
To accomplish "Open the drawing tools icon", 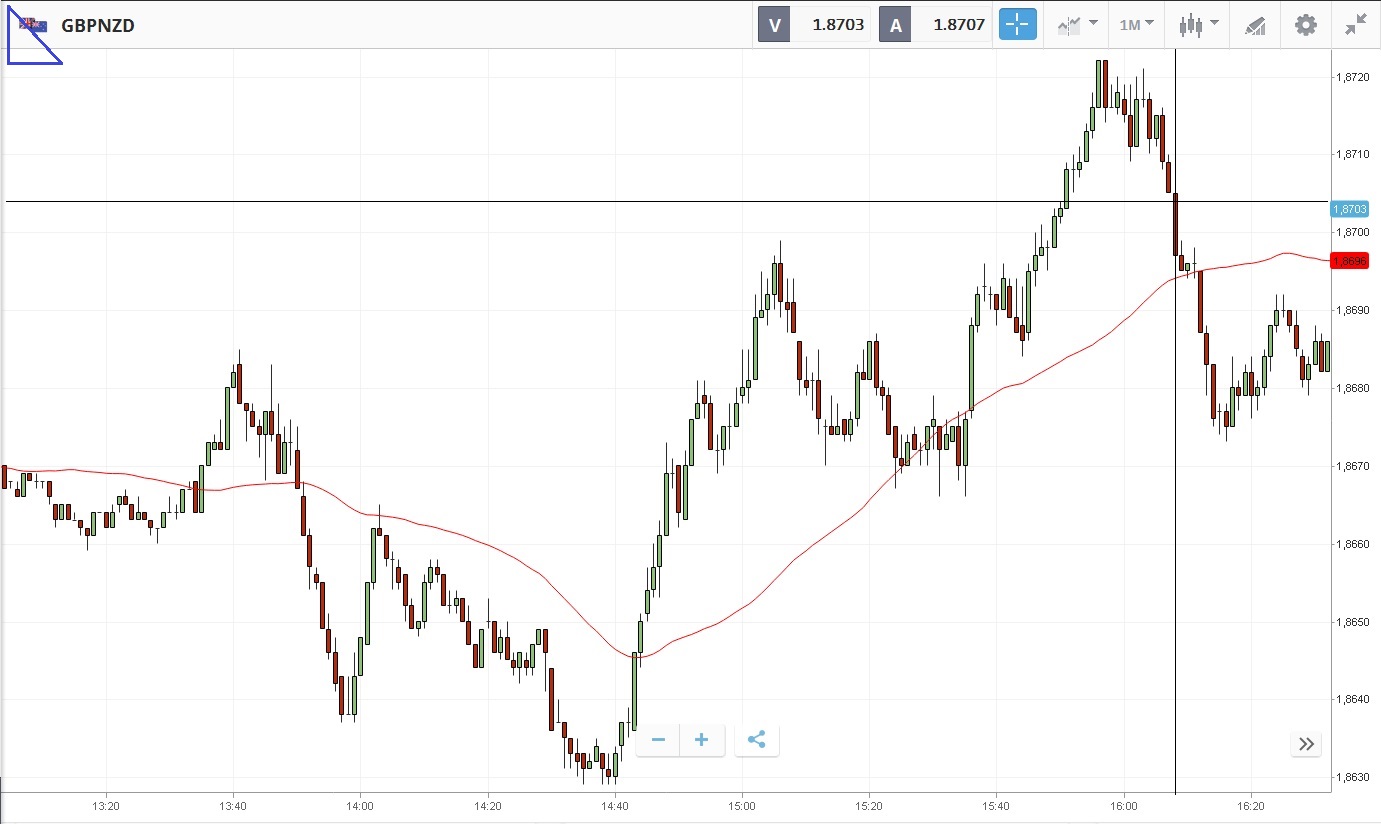I will click(x=1255, y=25).
